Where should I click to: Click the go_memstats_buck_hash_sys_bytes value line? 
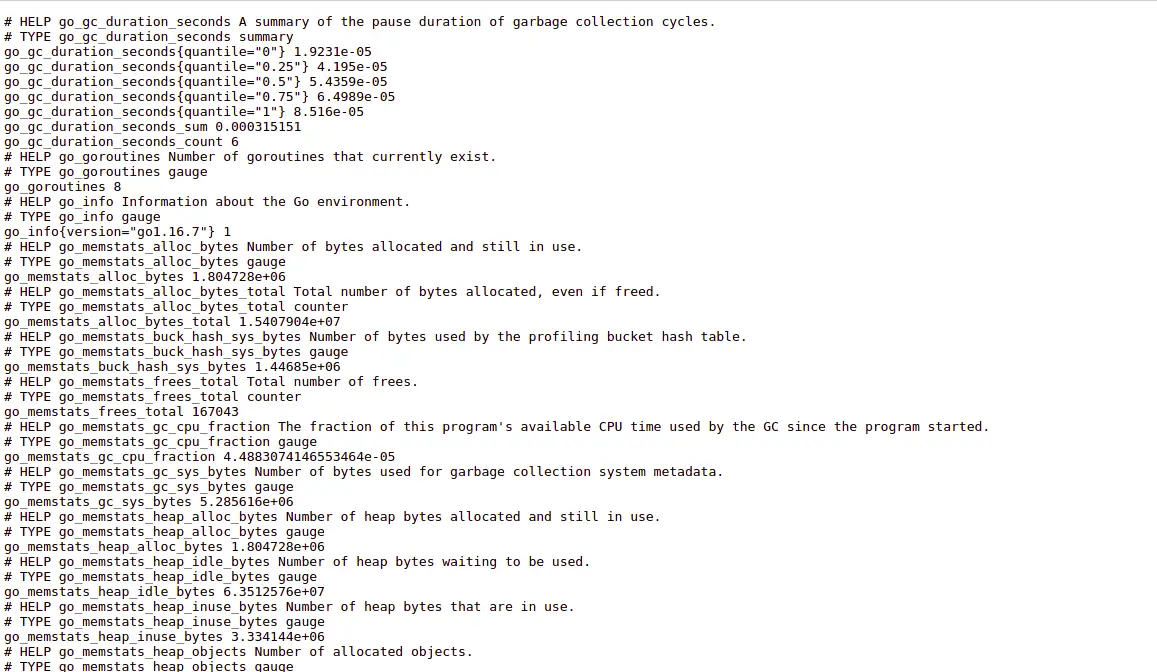(172, 367)
